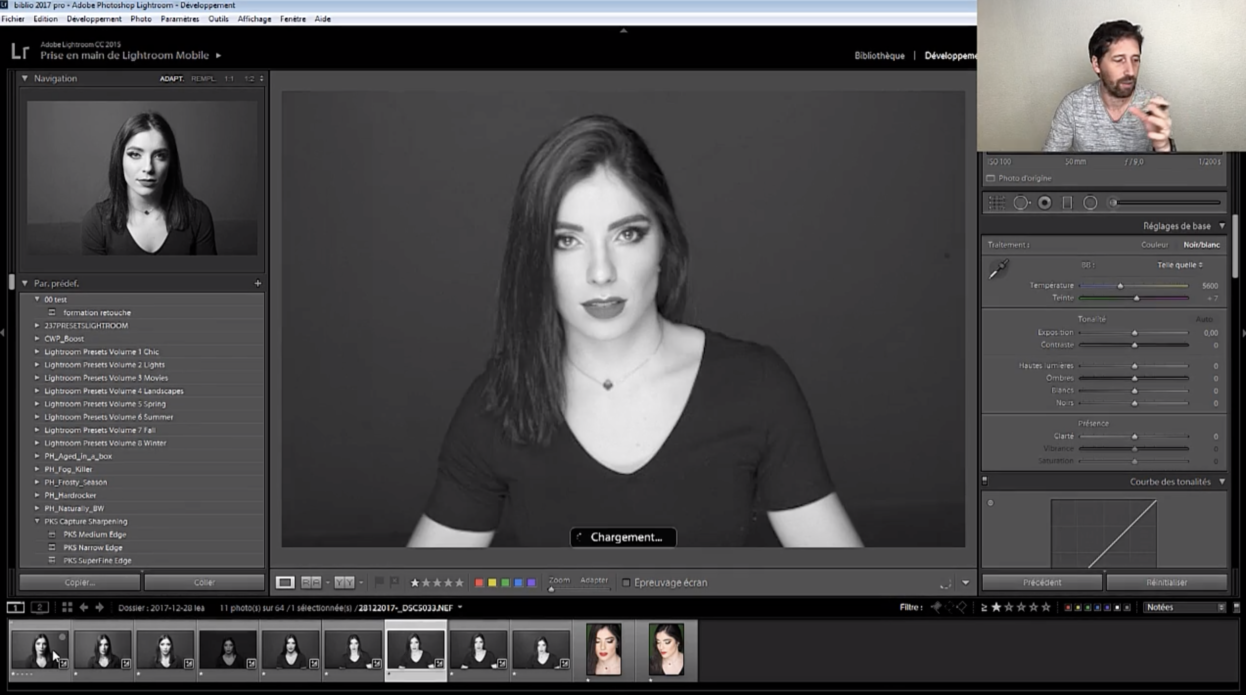The width and height of the screenshot is (1246, 695).
Task: Expand the 237PRESETSLIGHTROOM folder
Action: tap(38, 326)
